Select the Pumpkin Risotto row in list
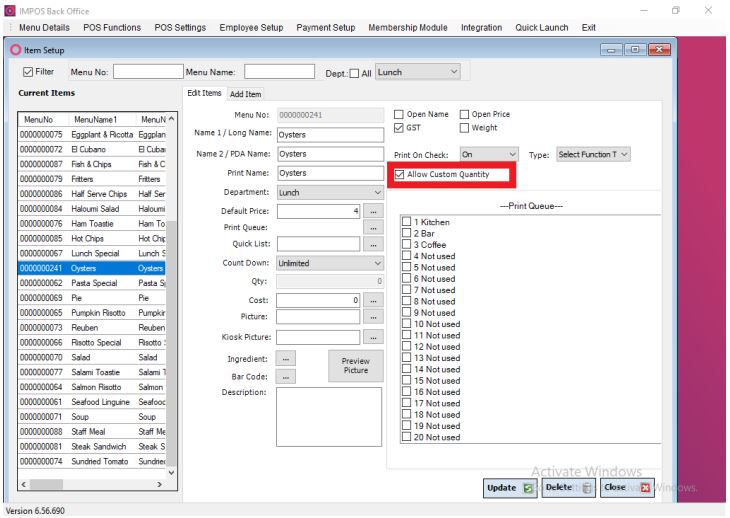This screenshot has height=518, width=730. coord(98,313)
